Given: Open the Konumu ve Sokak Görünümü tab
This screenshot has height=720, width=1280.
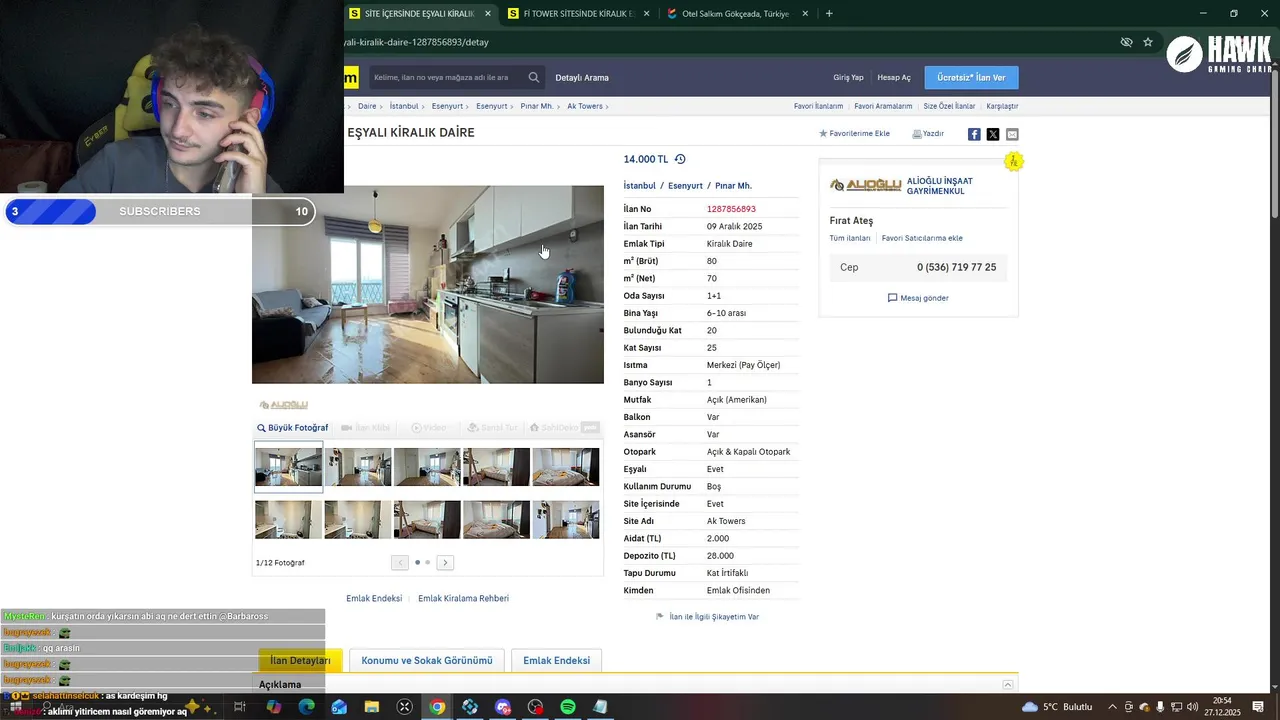Looking at the screenshot, I should pyautogui.click(x=427, y=660).
